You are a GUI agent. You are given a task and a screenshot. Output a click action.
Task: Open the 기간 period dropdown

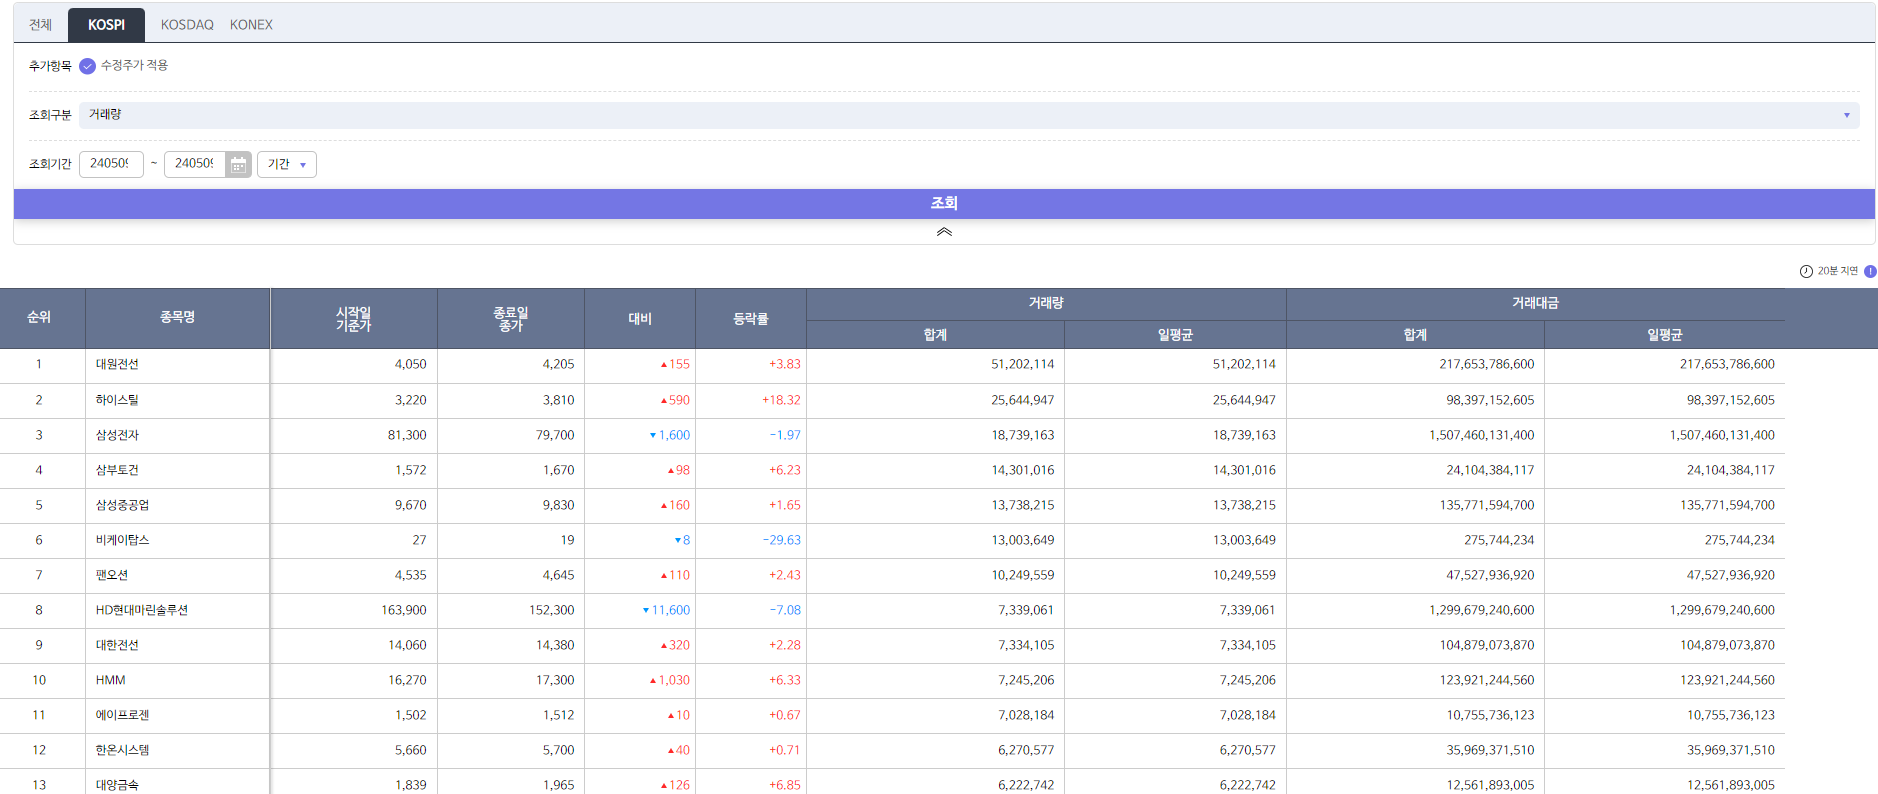(287, 164)
